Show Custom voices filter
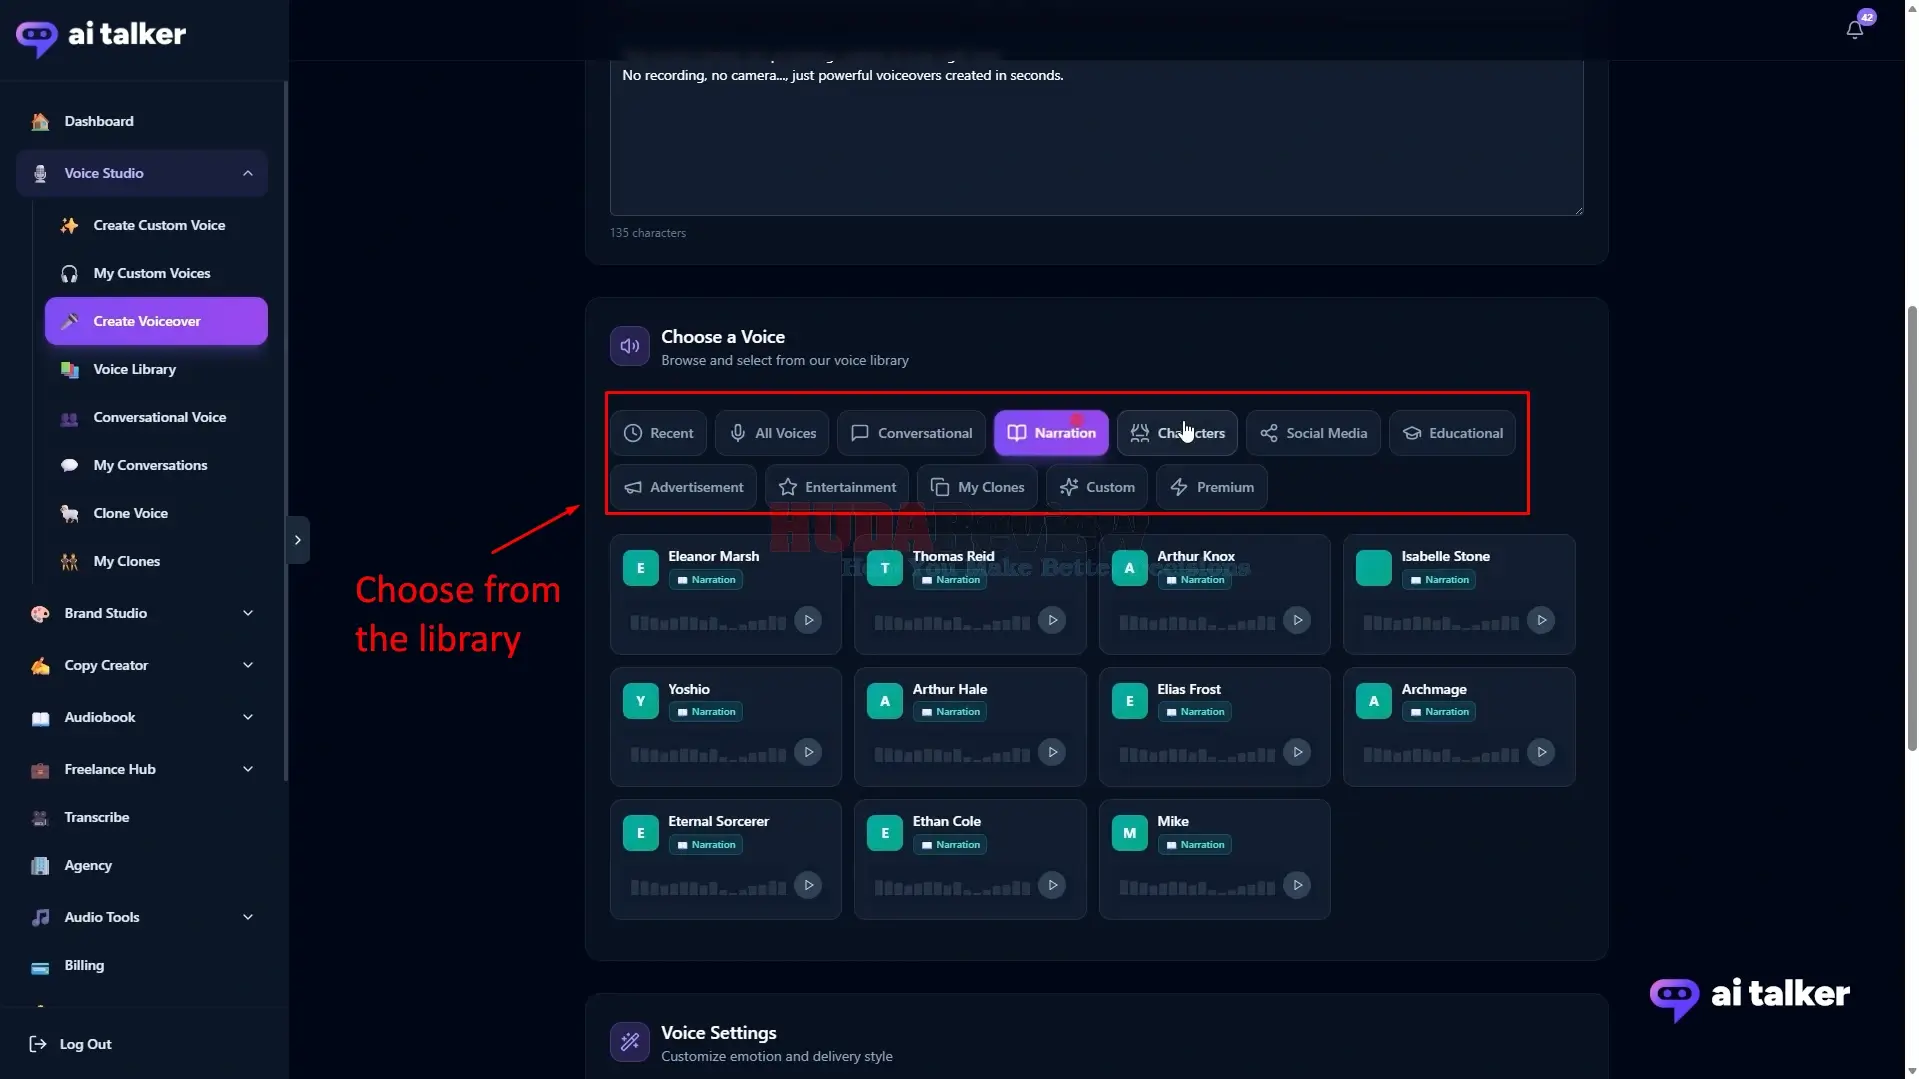Image resolution: width=1919 pixels, height=1079 pixels. [1097, 487]
